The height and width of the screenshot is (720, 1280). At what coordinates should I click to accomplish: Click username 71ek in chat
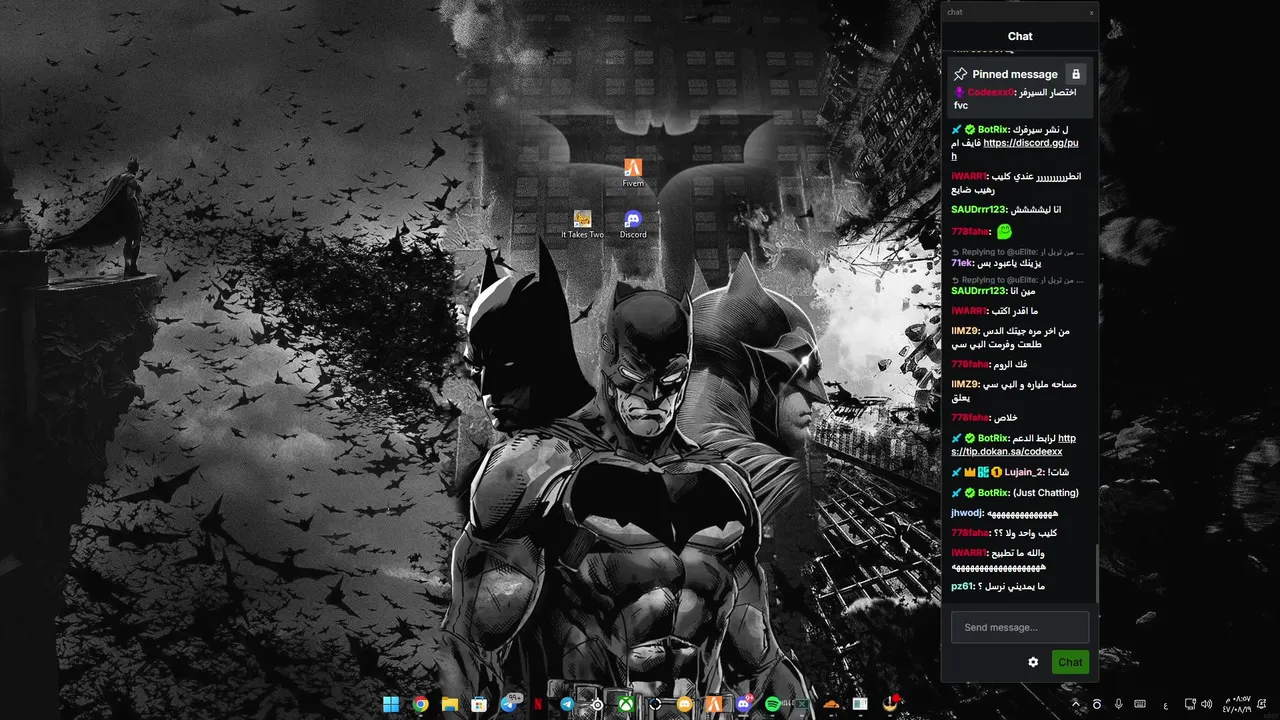point(962,263)
